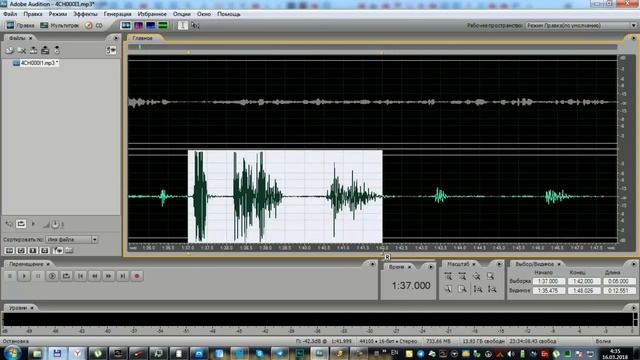This screenshot has width=640, height=360.
Task: Select the Hybrid tool next to cursor tool
Action: click(x=195, y=25)
